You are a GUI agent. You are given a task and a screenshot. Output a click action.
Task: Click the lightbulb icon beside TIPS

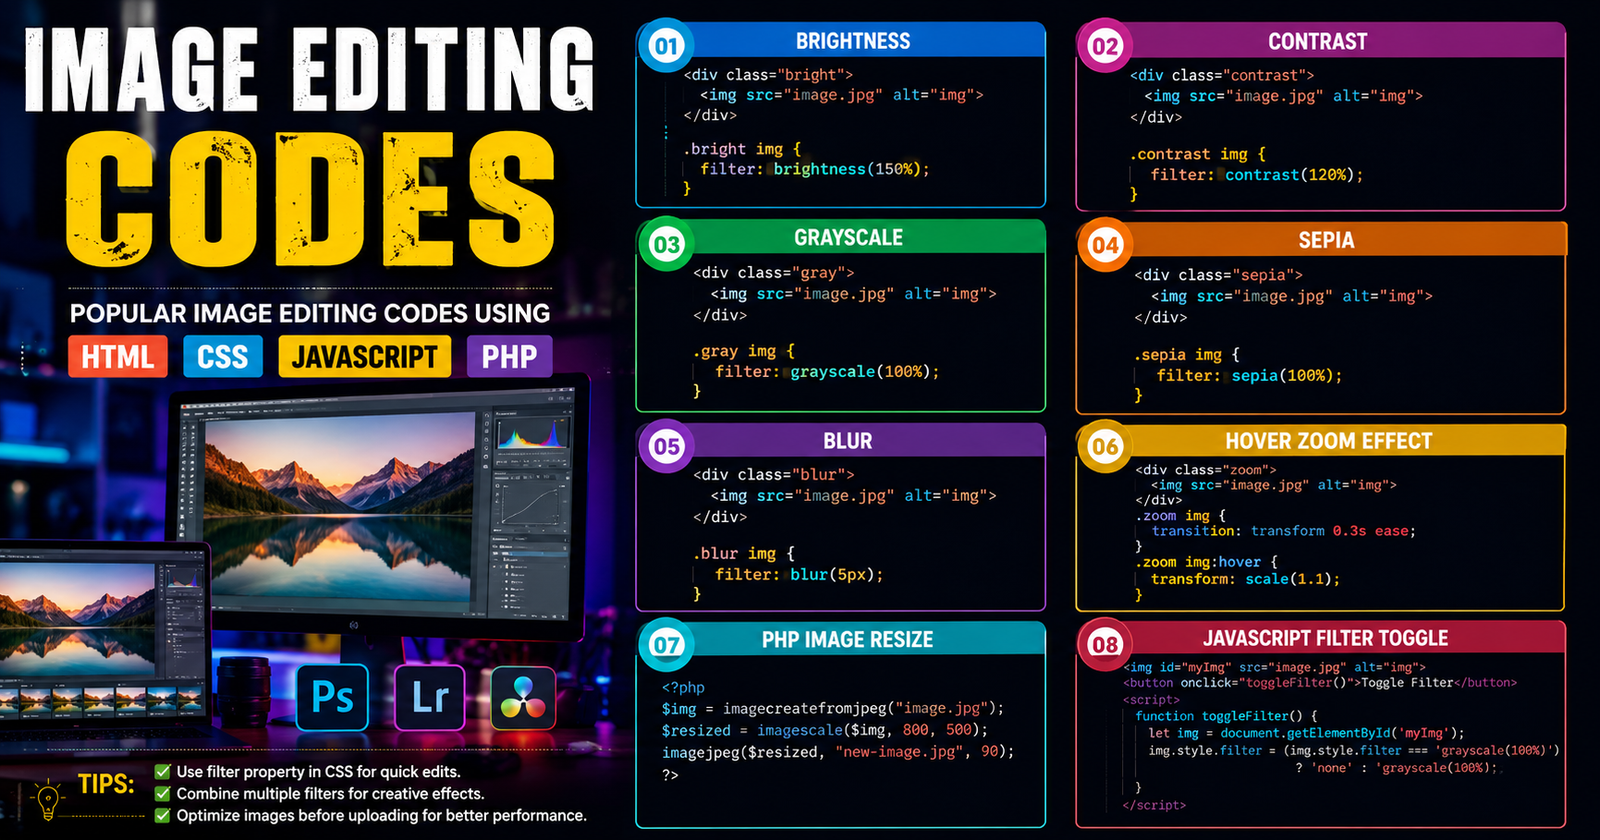(47, 799)
